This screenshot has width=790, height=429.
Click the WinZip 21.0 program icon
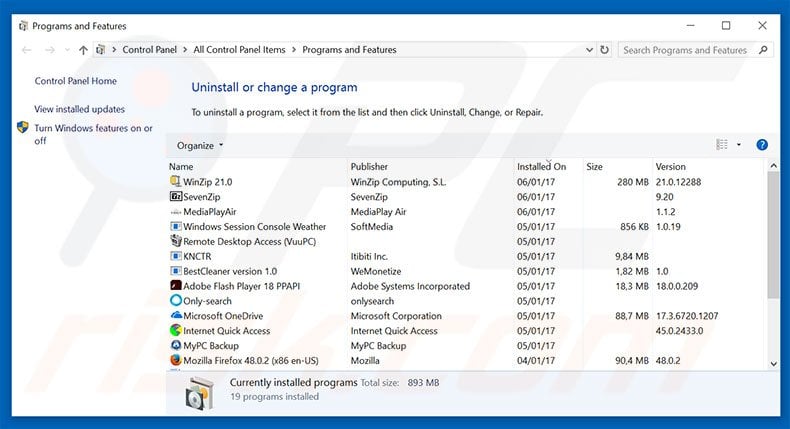coord(175,181)
